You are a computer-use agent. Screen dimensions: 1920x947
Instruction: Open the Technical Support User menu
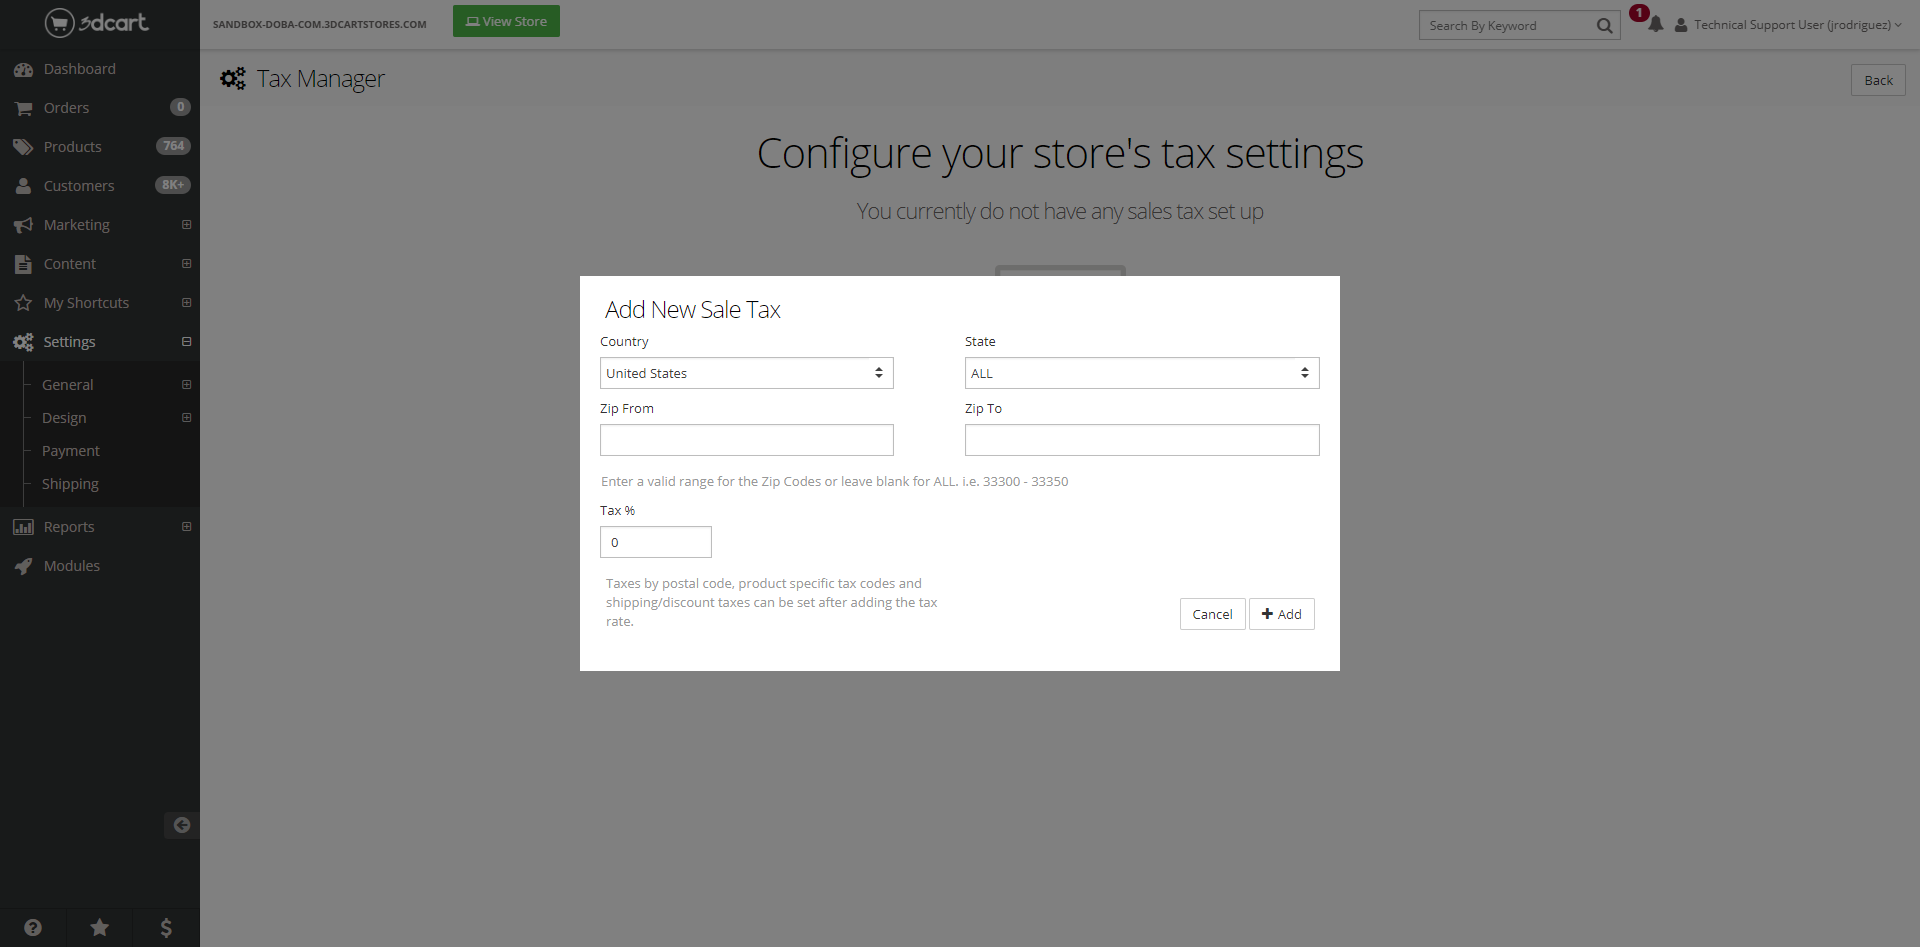click(x=1790, y=25)
